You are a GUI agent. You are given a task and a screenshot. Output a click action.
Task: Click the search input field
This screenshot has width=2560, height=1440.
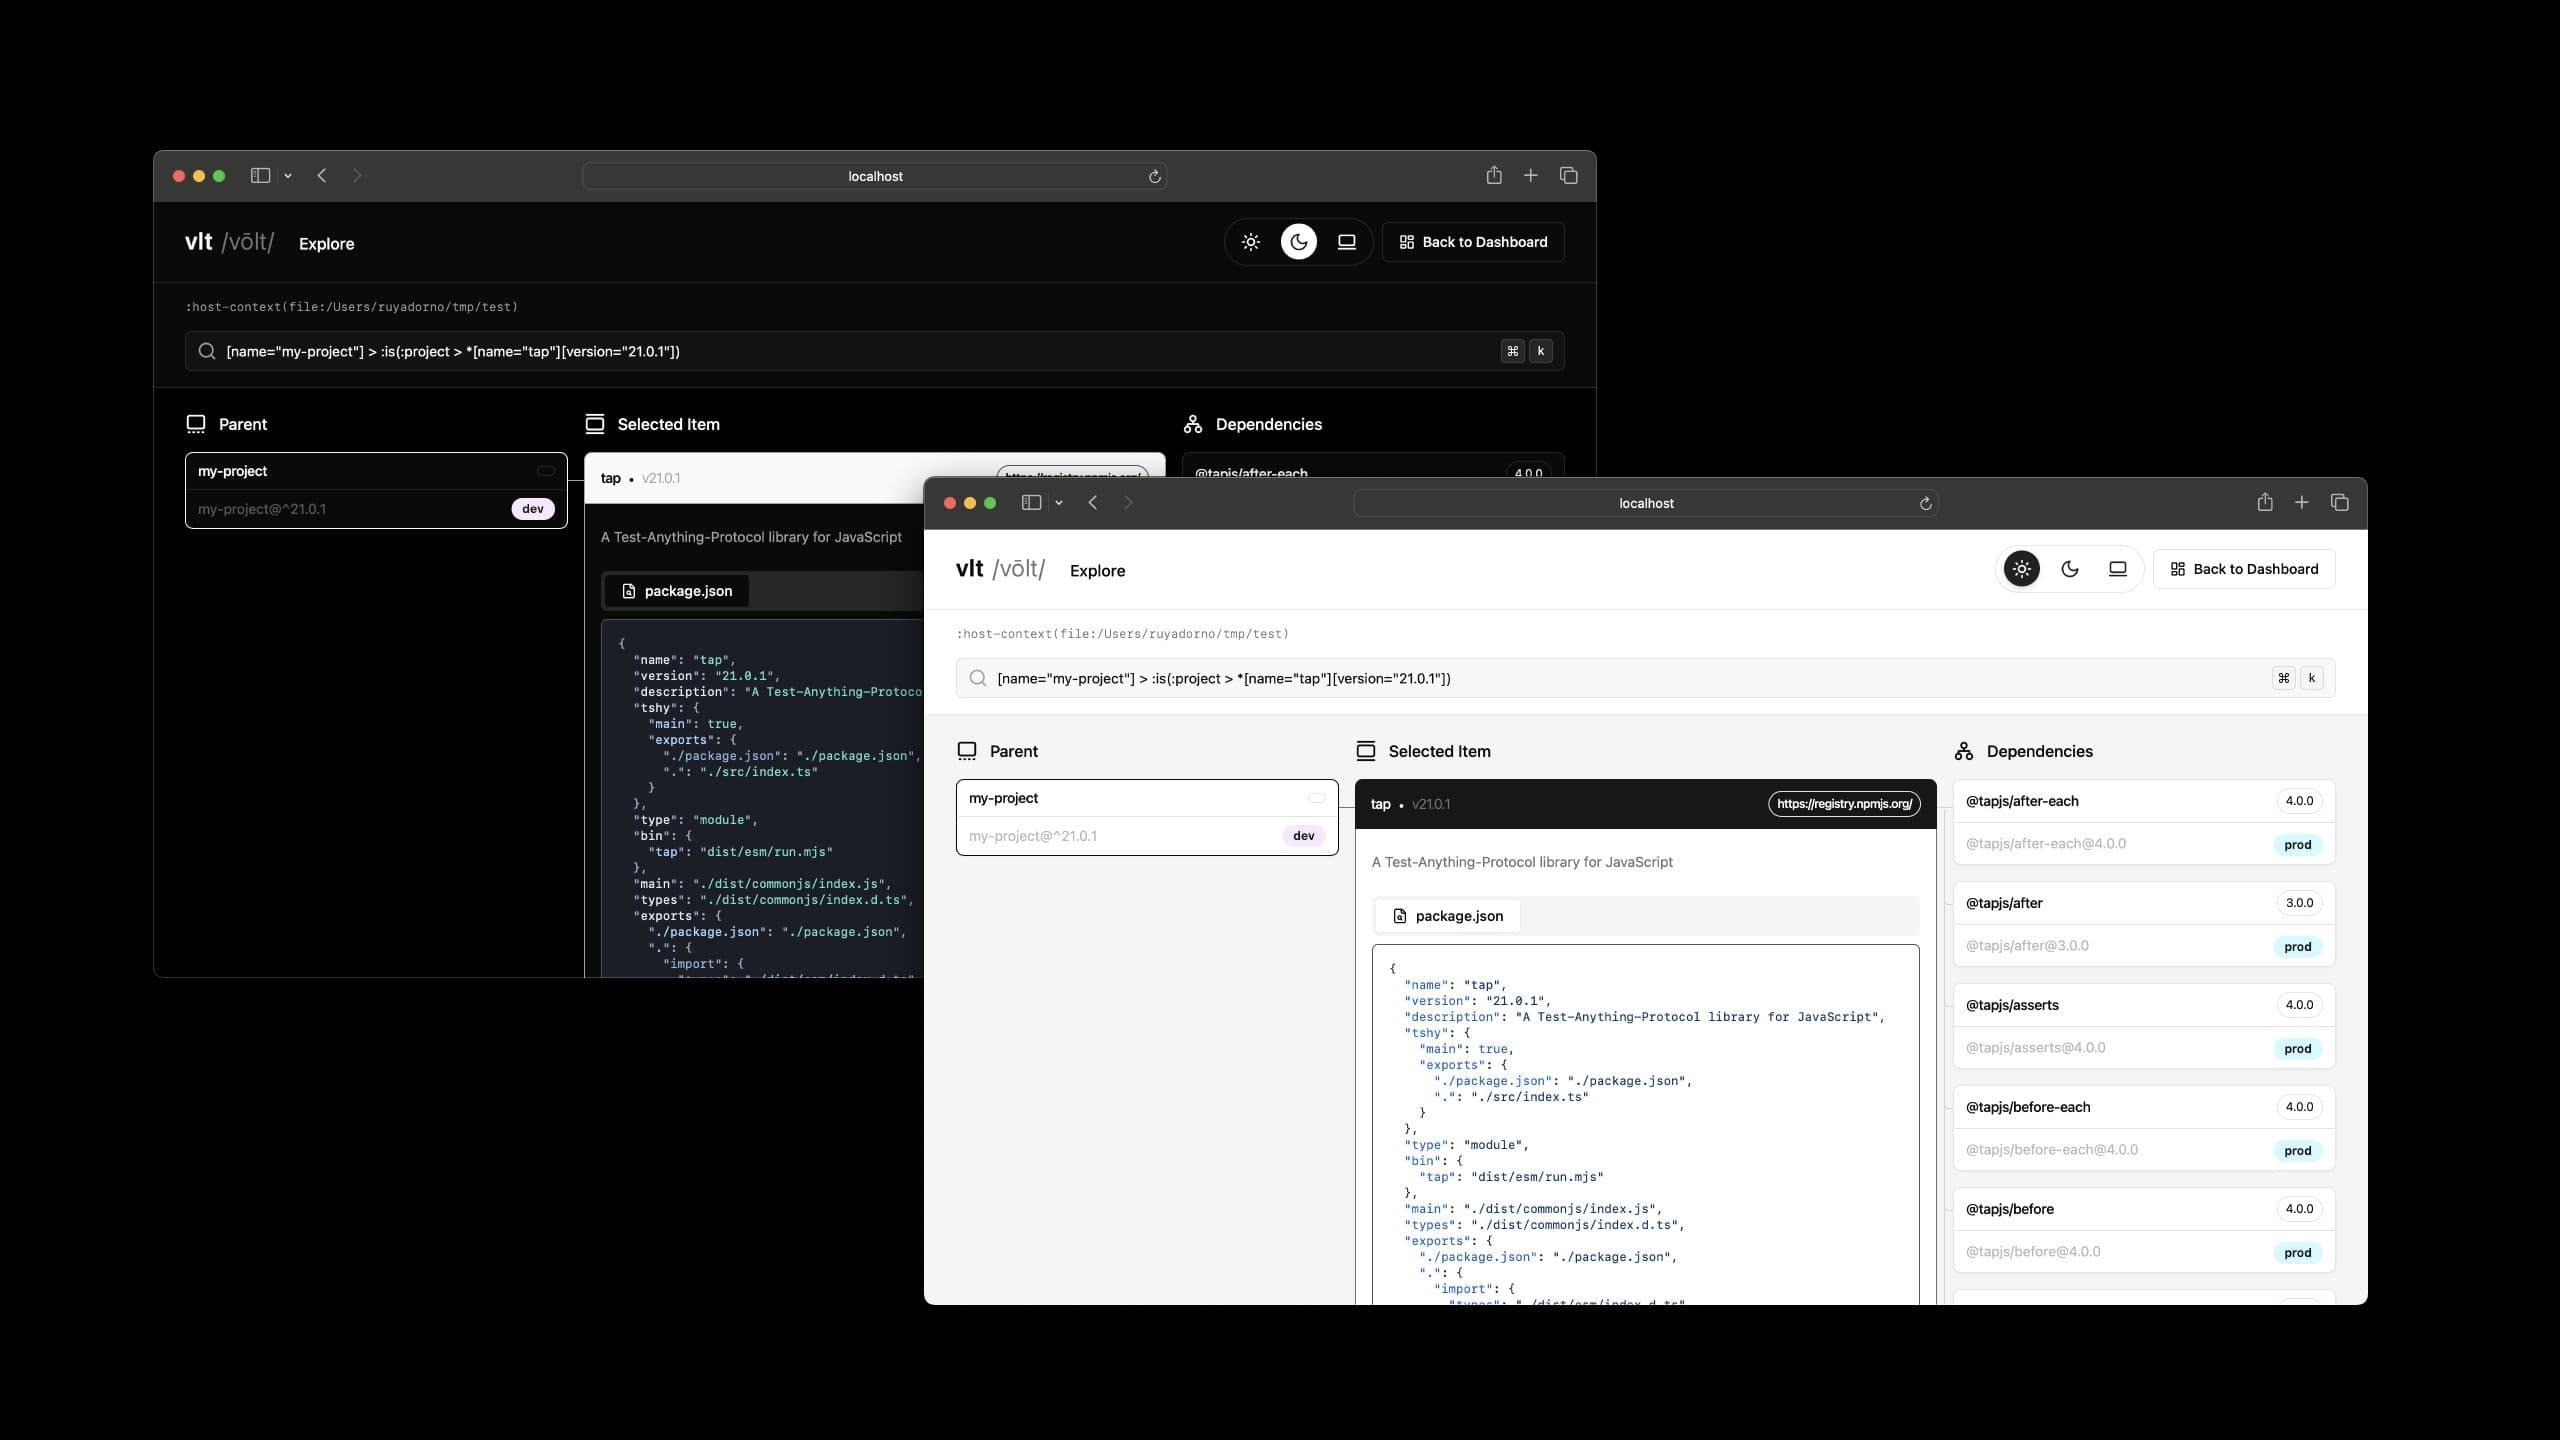(1644, 677)
